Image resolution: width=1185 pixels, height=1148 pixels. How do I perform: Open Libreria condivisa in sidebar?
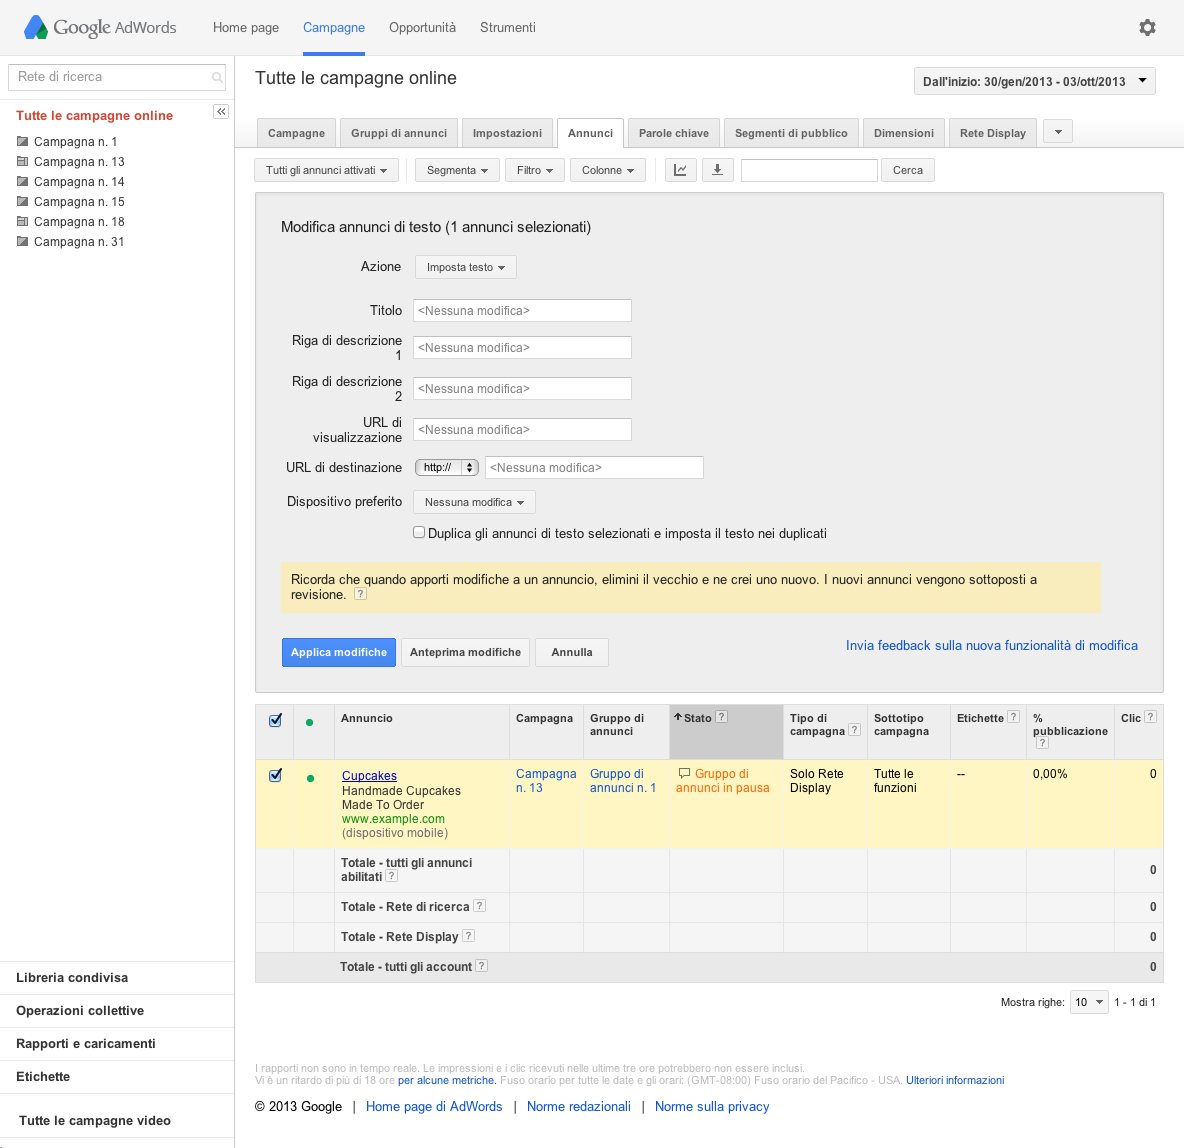(72, 977)
